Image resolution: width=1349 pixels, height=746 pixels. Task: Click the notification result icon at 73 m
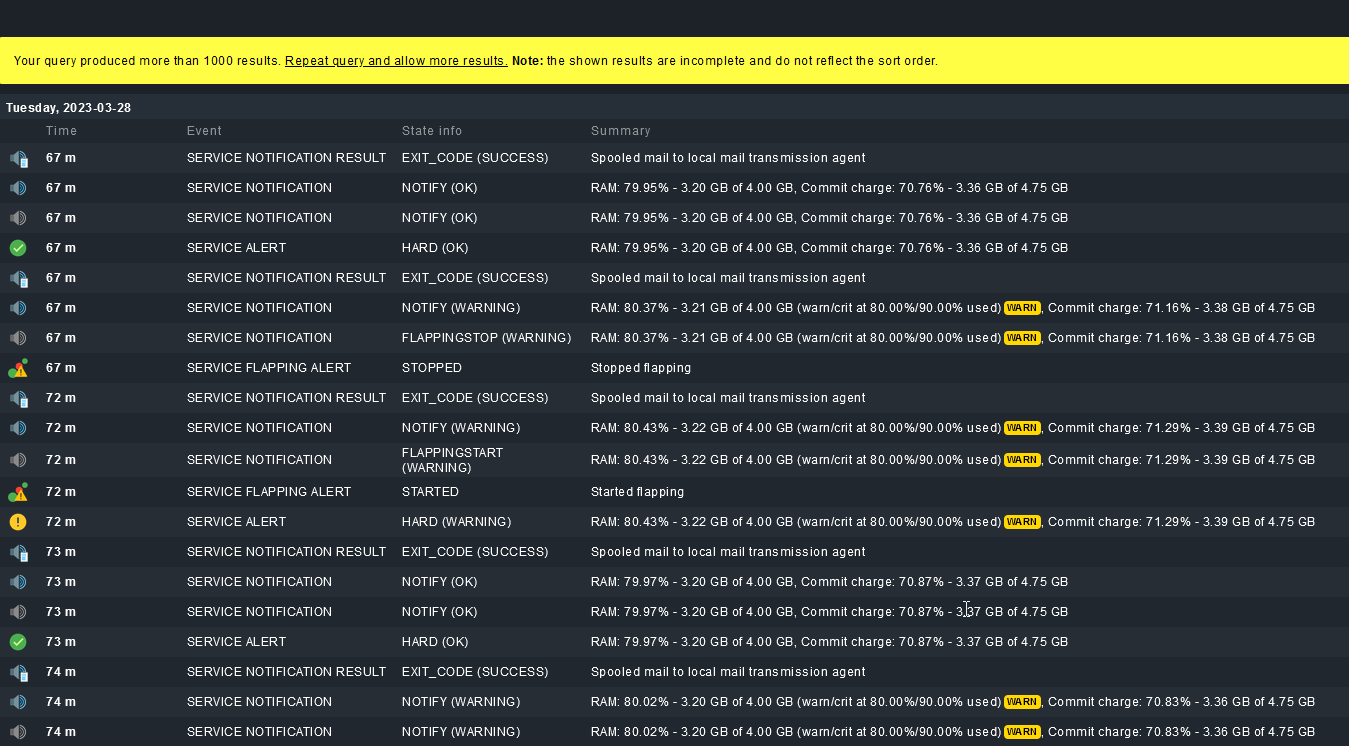18,552
